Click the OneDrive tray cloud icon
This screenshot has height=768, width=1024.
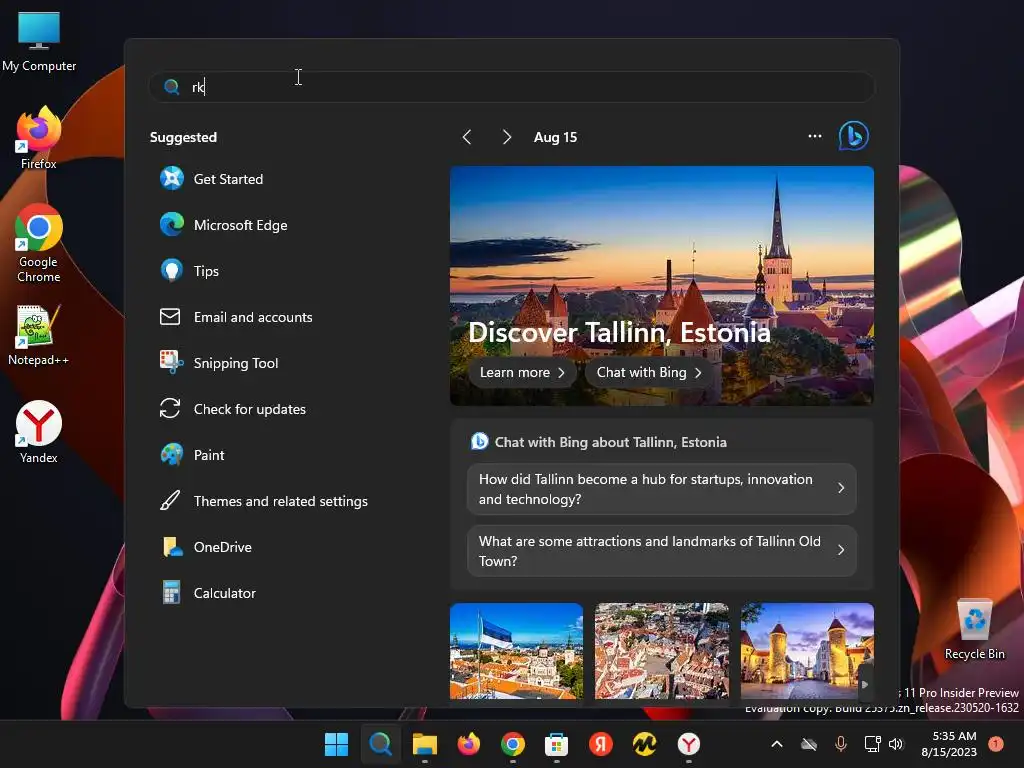point(808,744)
